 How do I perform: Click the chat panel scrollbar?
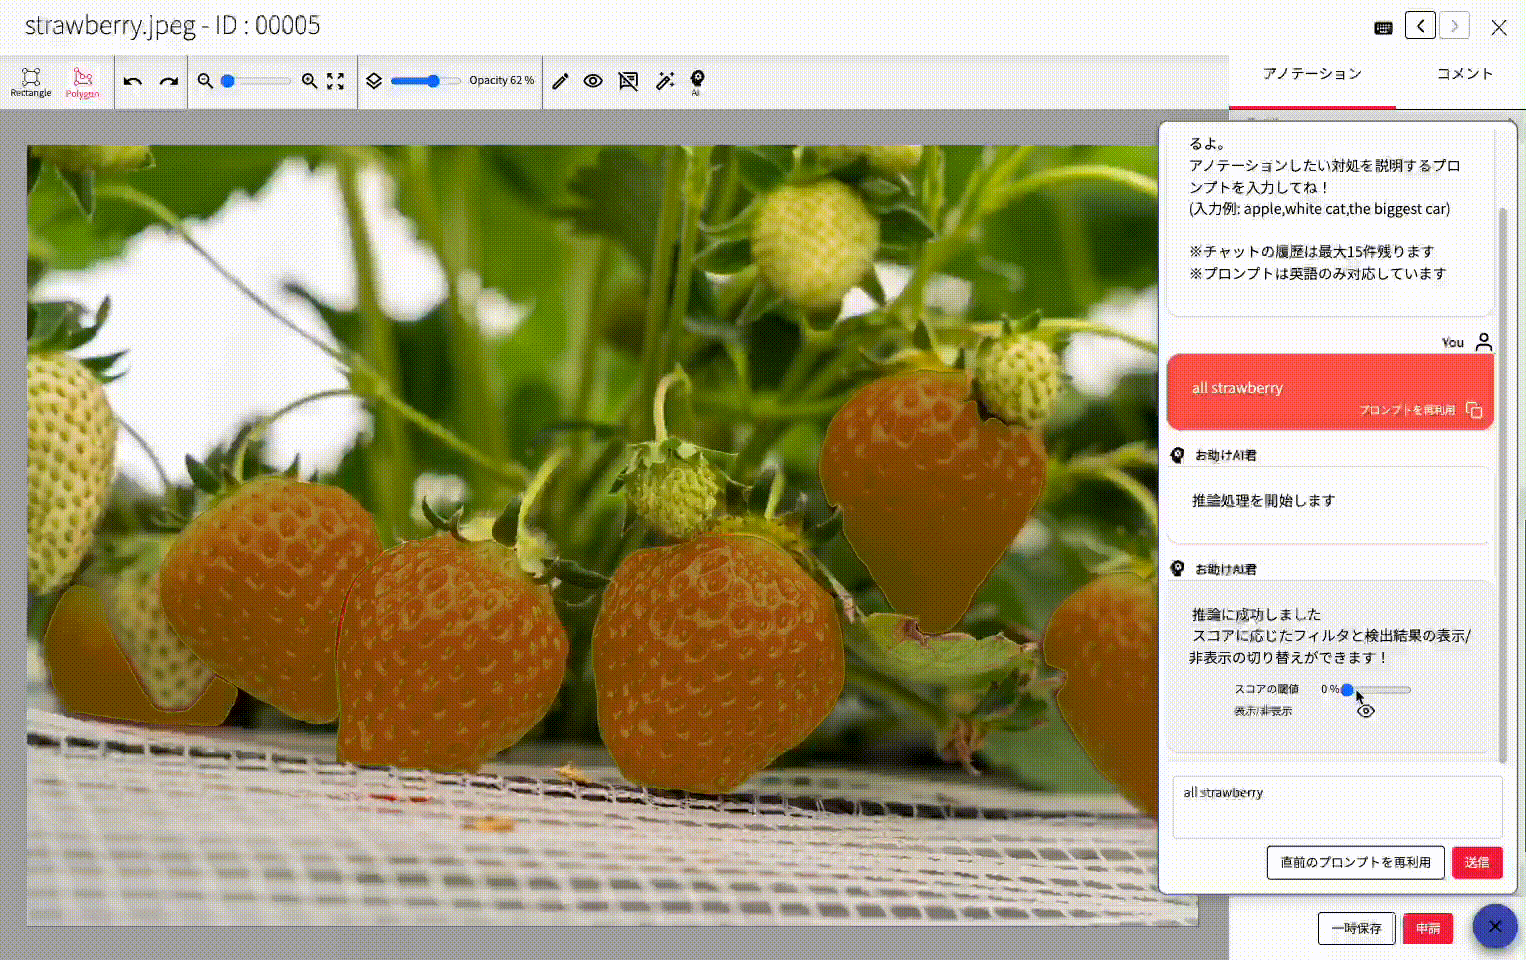pyautogui.click(x=1502, y=485)
